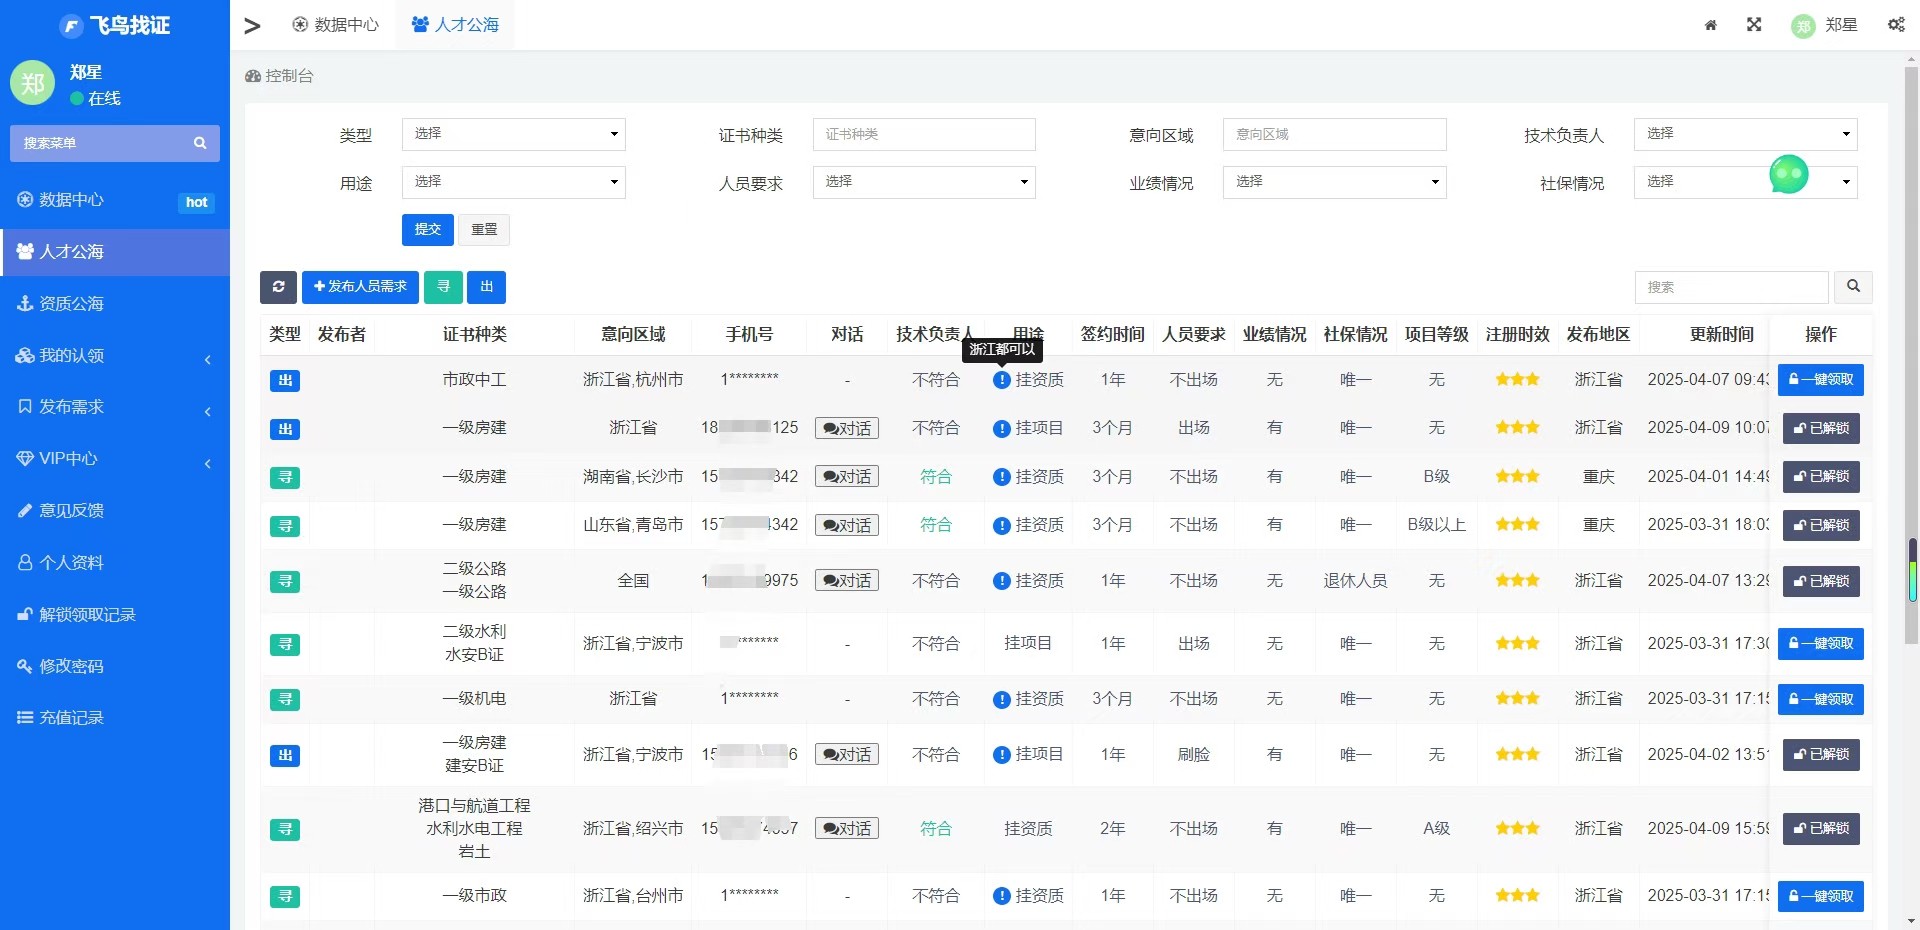Image resolution: width=1920 pixels, height=930 pixels.
Task: Expand 我的认领 sidebar menu
Action: [x=115, y=356]
